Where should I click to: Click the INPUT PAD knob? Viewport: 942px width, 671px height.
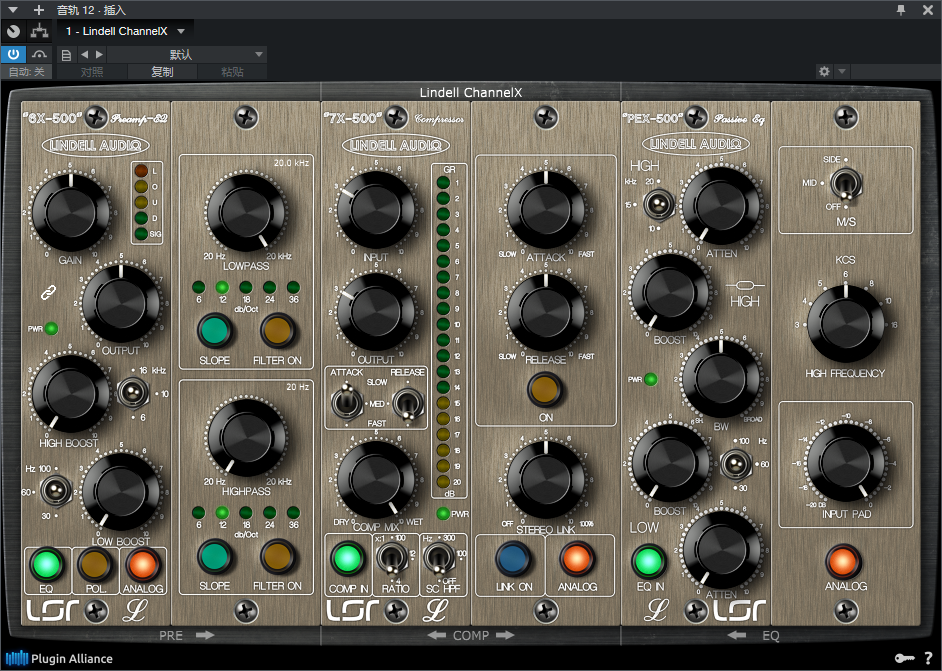click(845, 463)
